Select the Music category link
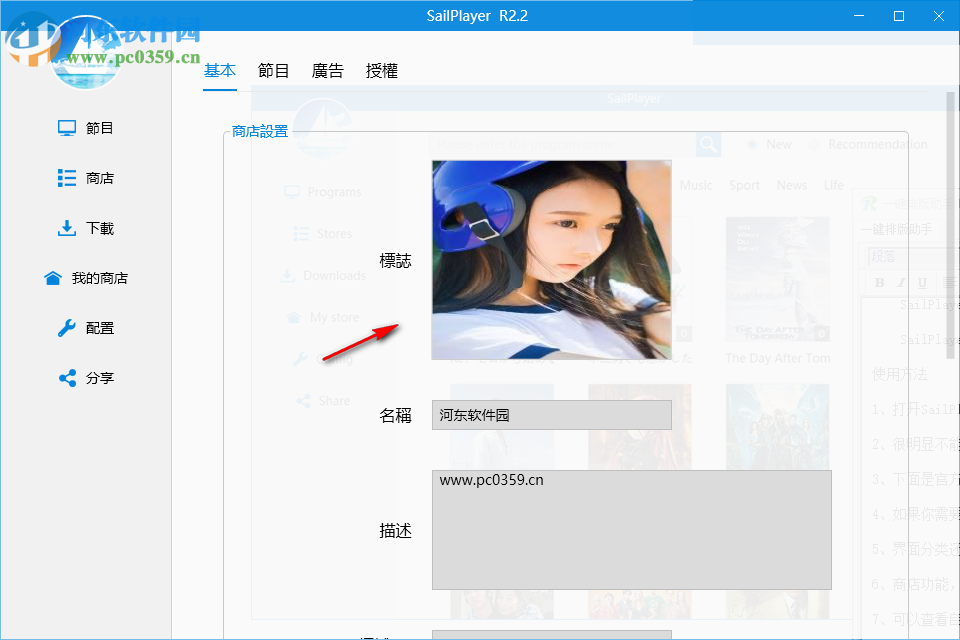The height and width of the screenshot is (640, 960). [696, 185]
